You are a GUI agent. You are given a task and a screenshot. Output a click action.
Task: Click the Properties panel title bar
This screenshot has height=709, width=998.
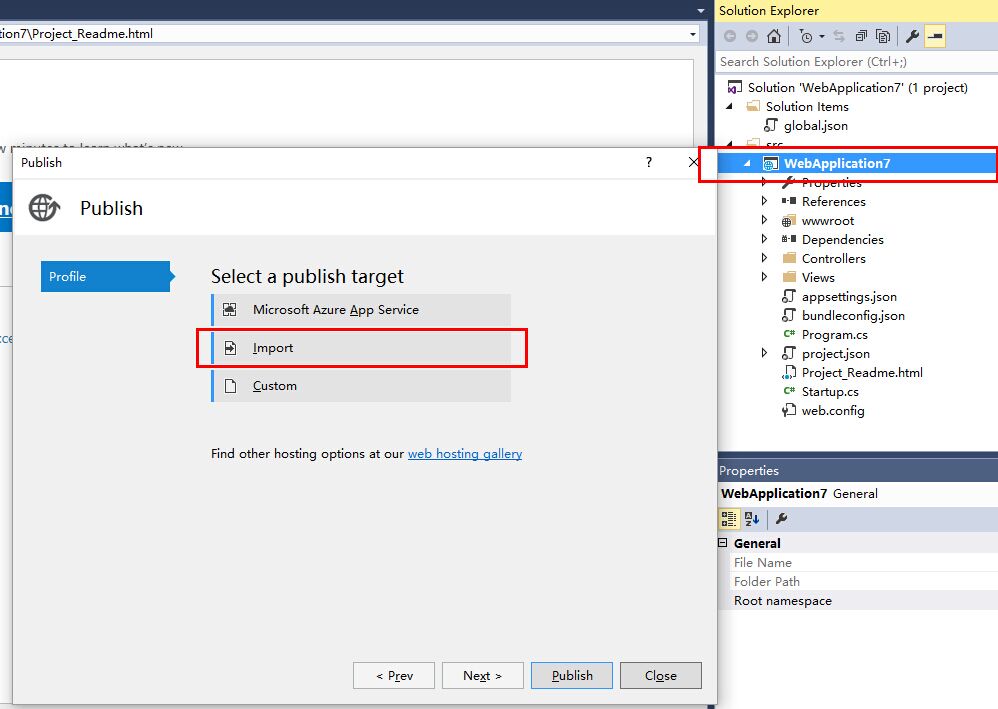857,470
